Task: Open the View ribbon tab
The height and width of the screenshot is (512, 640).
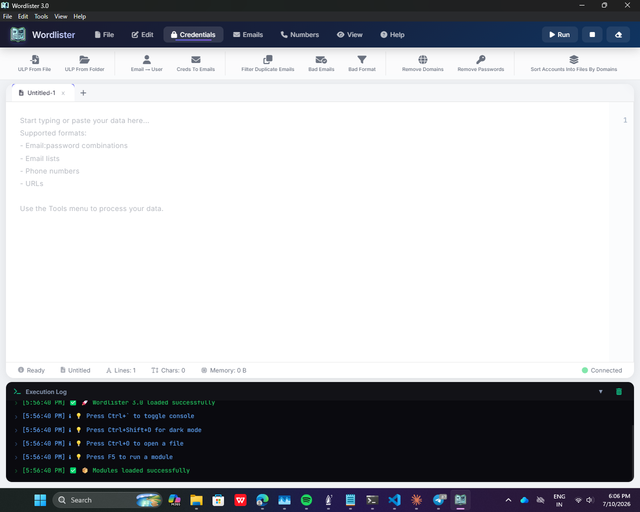Action: click(x=350, y=35)
